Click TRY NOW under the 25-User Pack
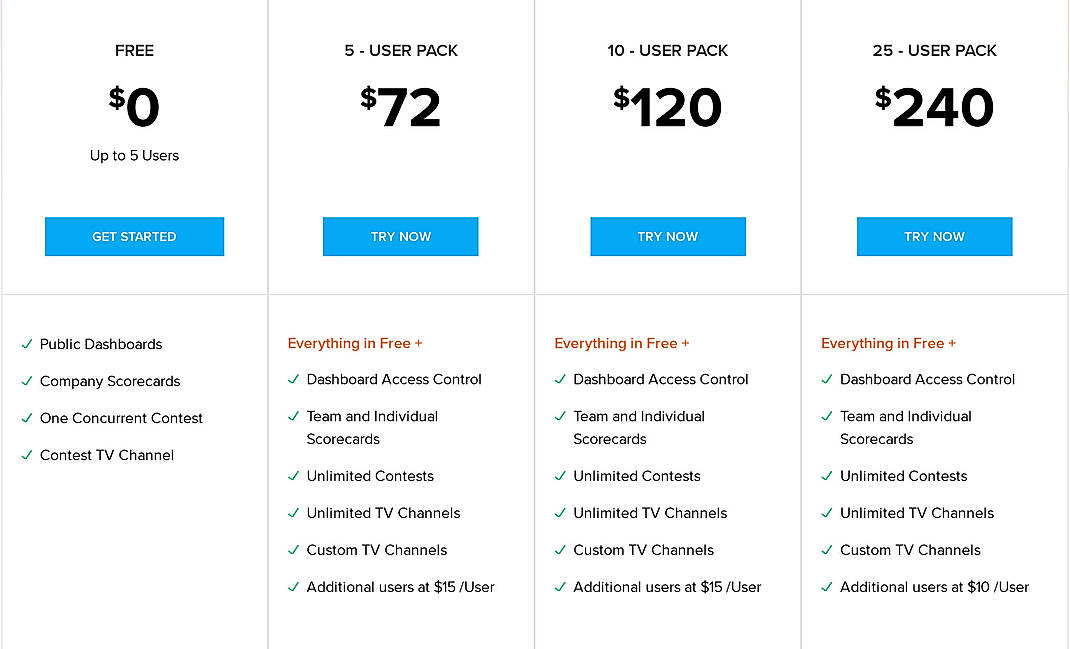This screenshot has height=649, width=1070. (x=934, y=236)
